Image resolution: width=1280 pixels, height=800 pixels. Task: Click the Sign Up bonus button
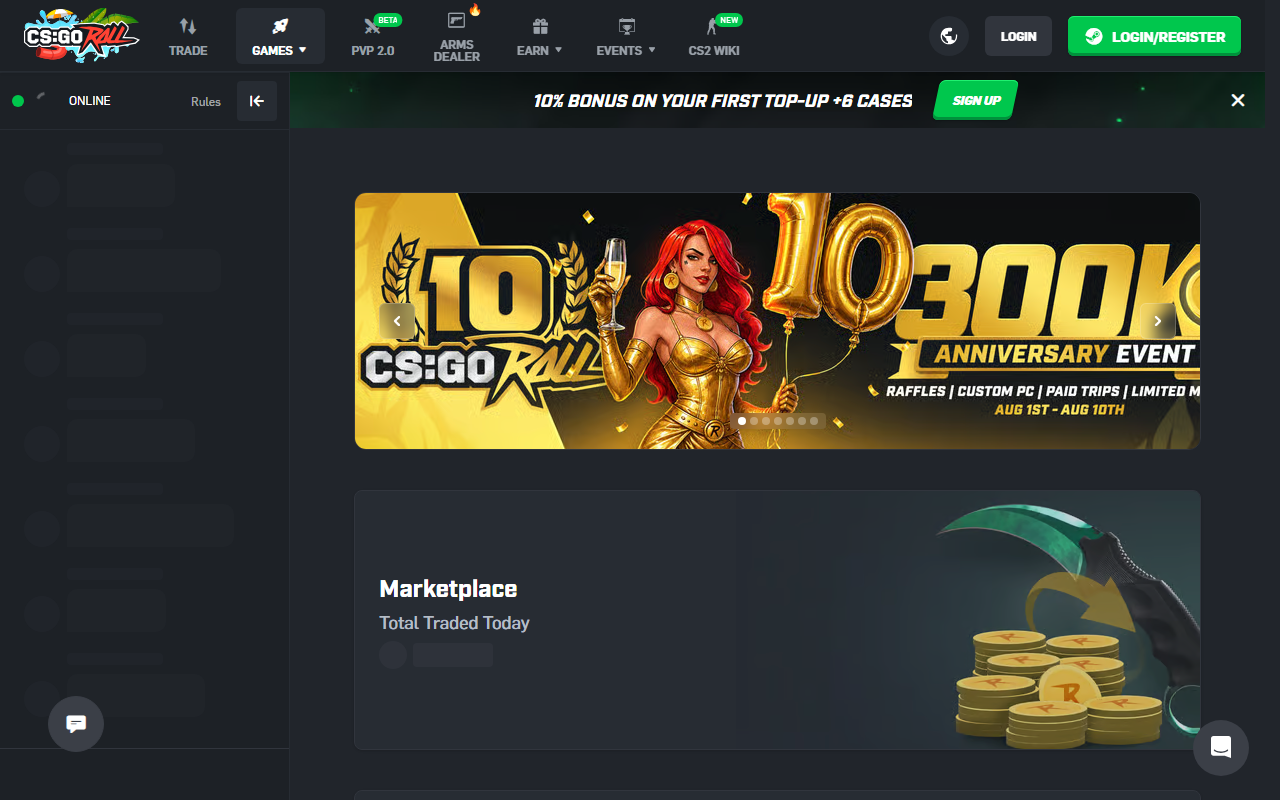click(976, 100)
